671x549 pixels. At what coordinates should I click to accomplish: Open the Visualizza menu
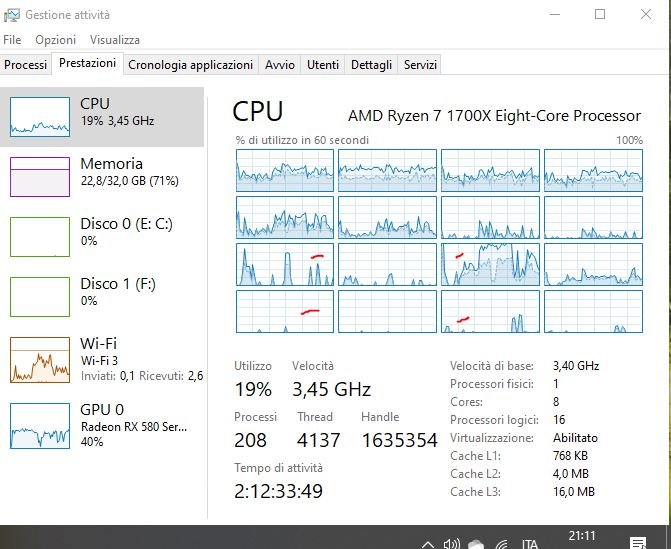pyautogui.click(x=115, y=40)
